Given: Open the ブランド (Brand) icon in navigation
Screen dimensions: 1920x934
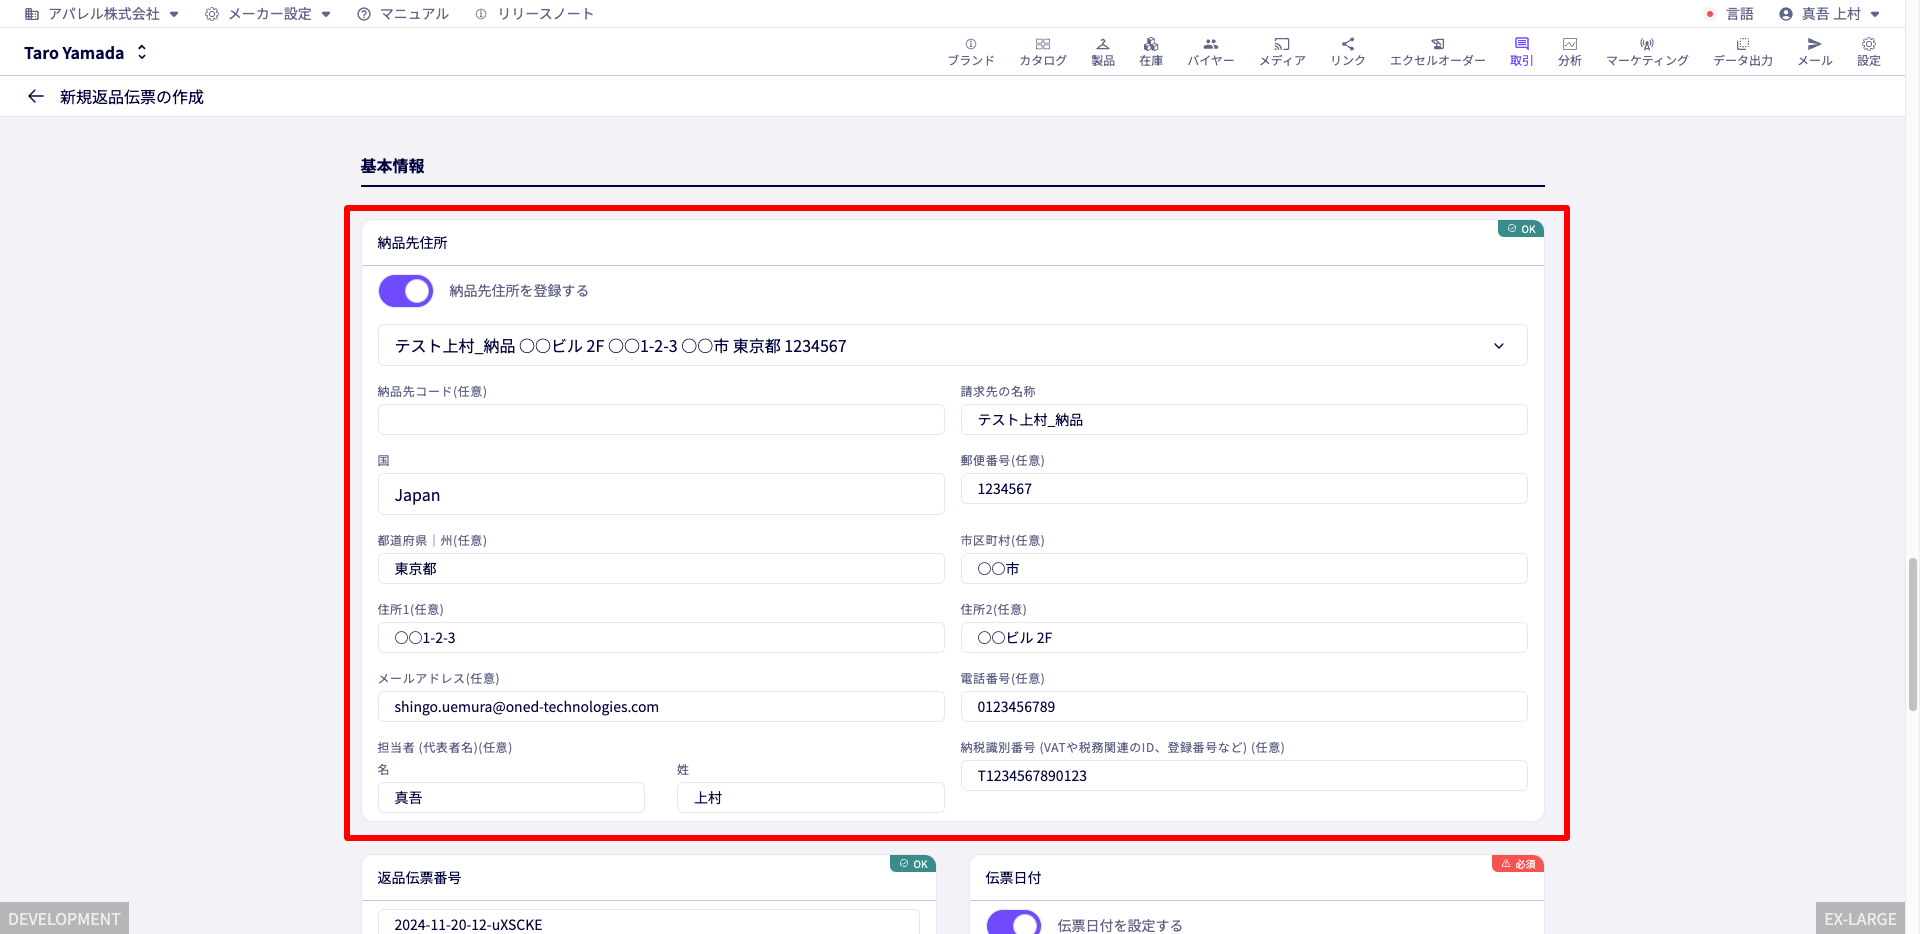Looking at the screenshot, I should tap(970, 52).
